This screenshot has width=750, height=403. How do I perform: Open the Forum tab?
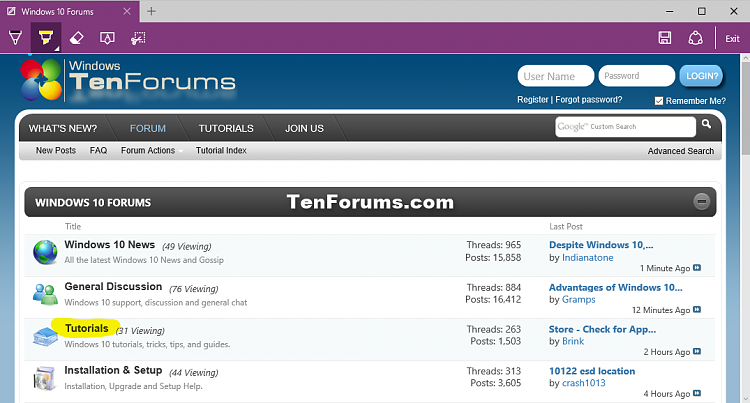(148, 129)
